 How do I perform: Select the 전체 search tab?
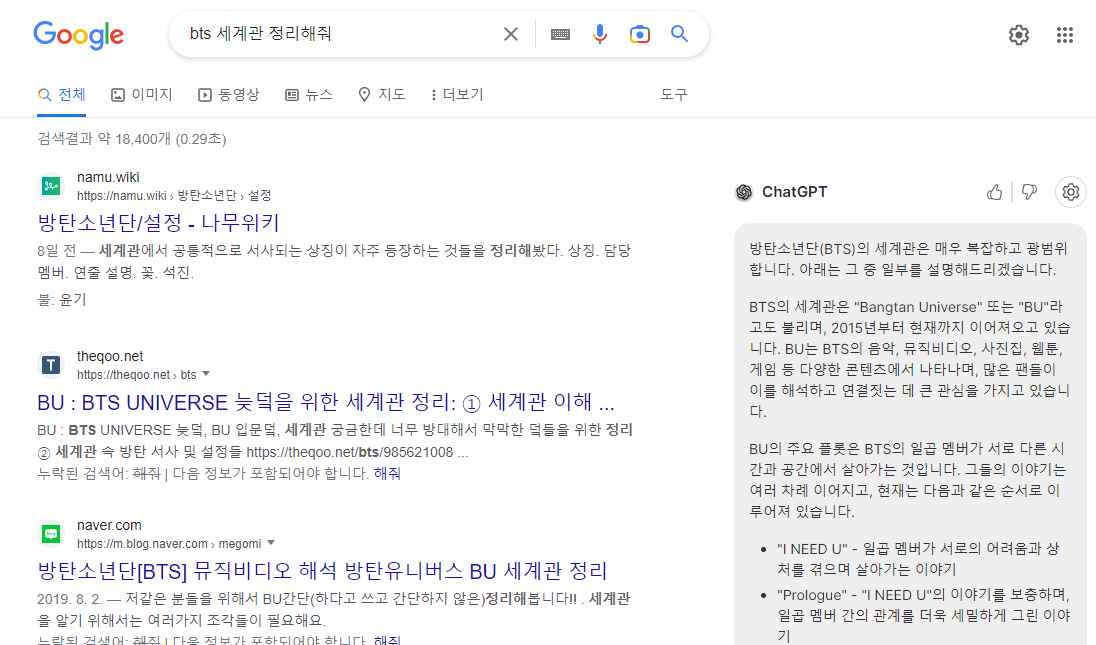click(62, 94)
